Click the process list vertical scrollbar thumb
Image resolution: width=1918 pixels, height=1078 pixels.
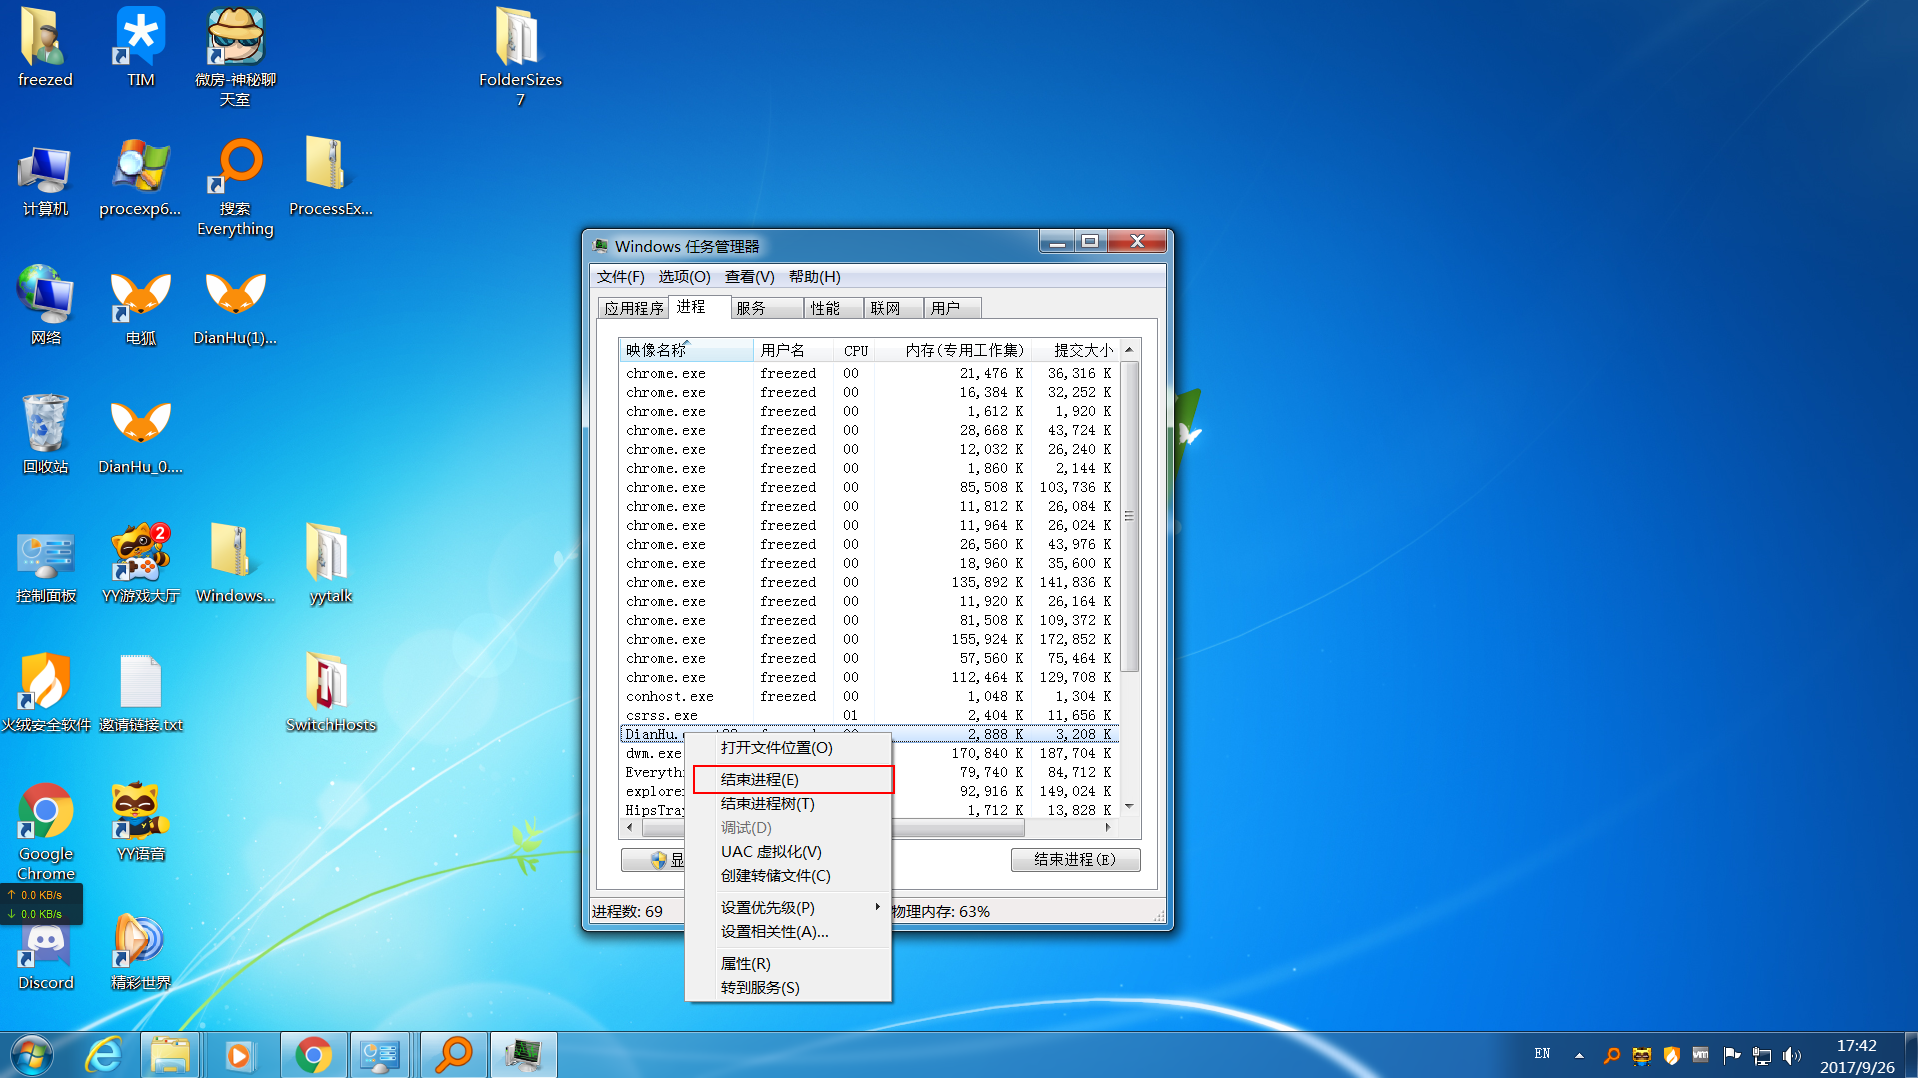(1129, 517)
